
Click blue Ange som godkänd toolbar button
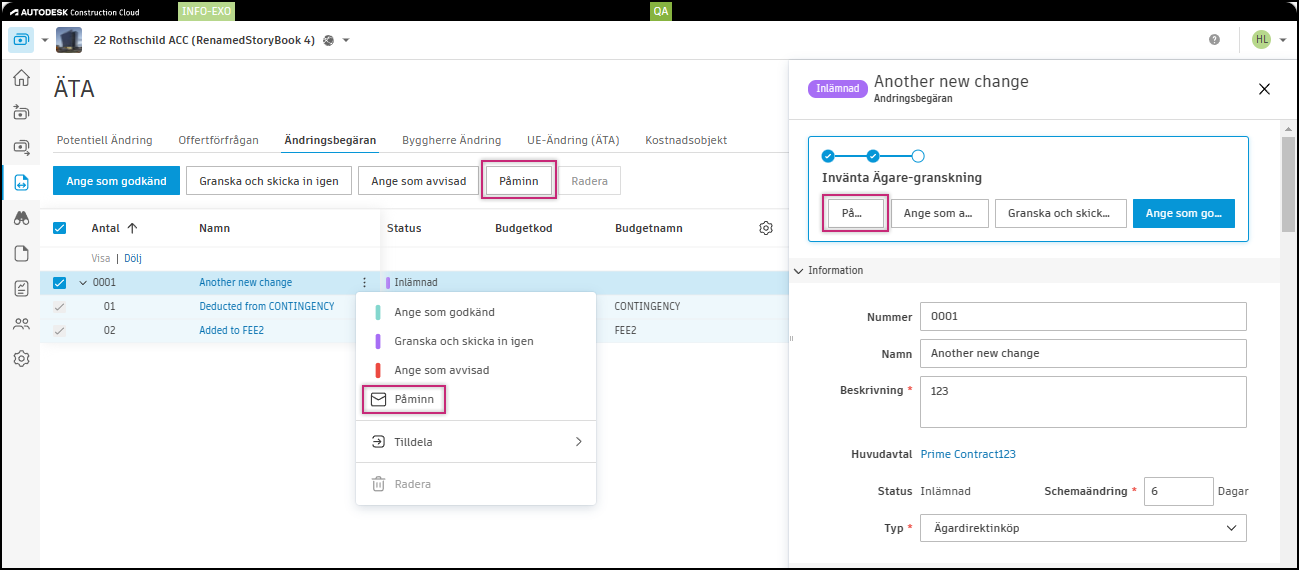[117, 181]
